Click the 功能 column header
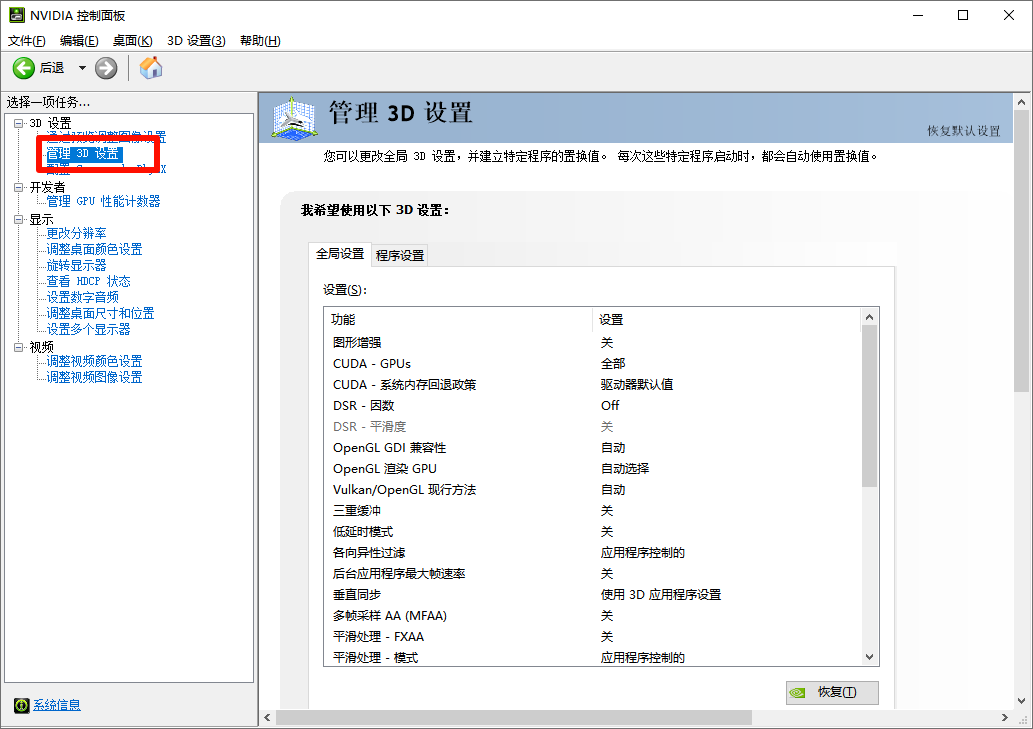Image resolution: width=1033 pixels, height=729 pixels. 459,319
